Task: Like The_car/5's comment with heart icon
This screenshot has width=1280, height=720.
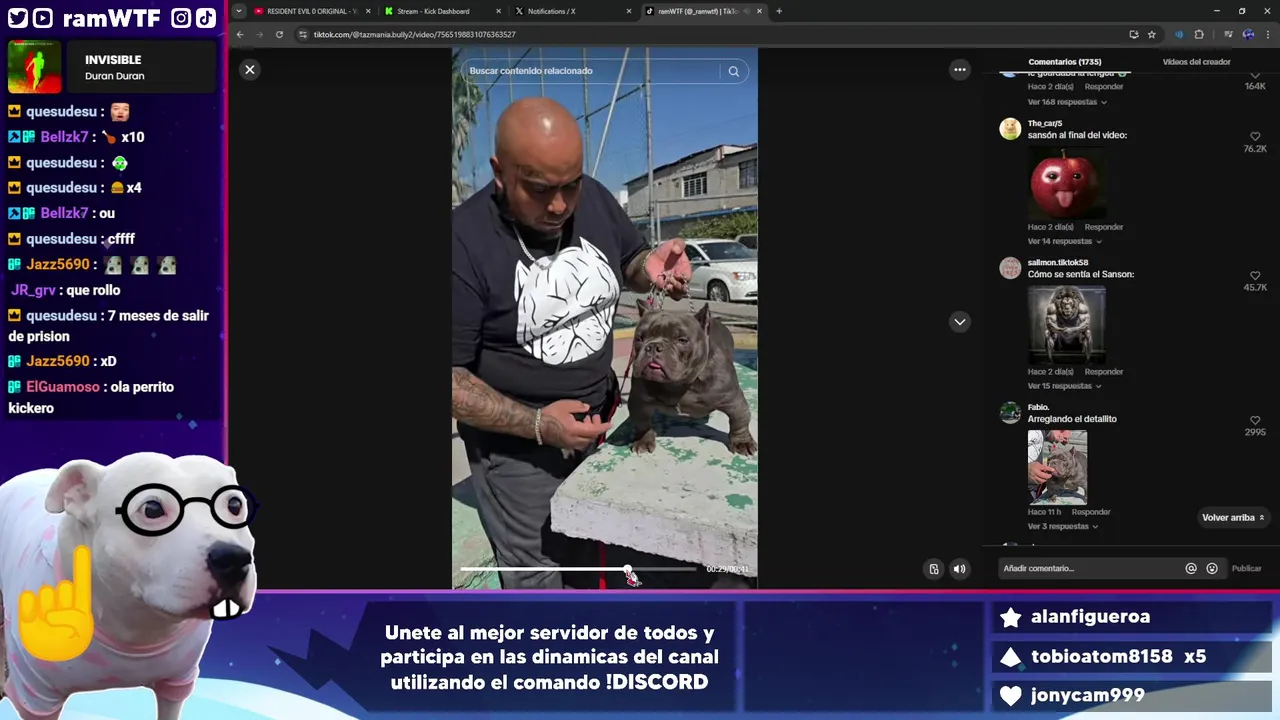Action: pos(1255,136)
